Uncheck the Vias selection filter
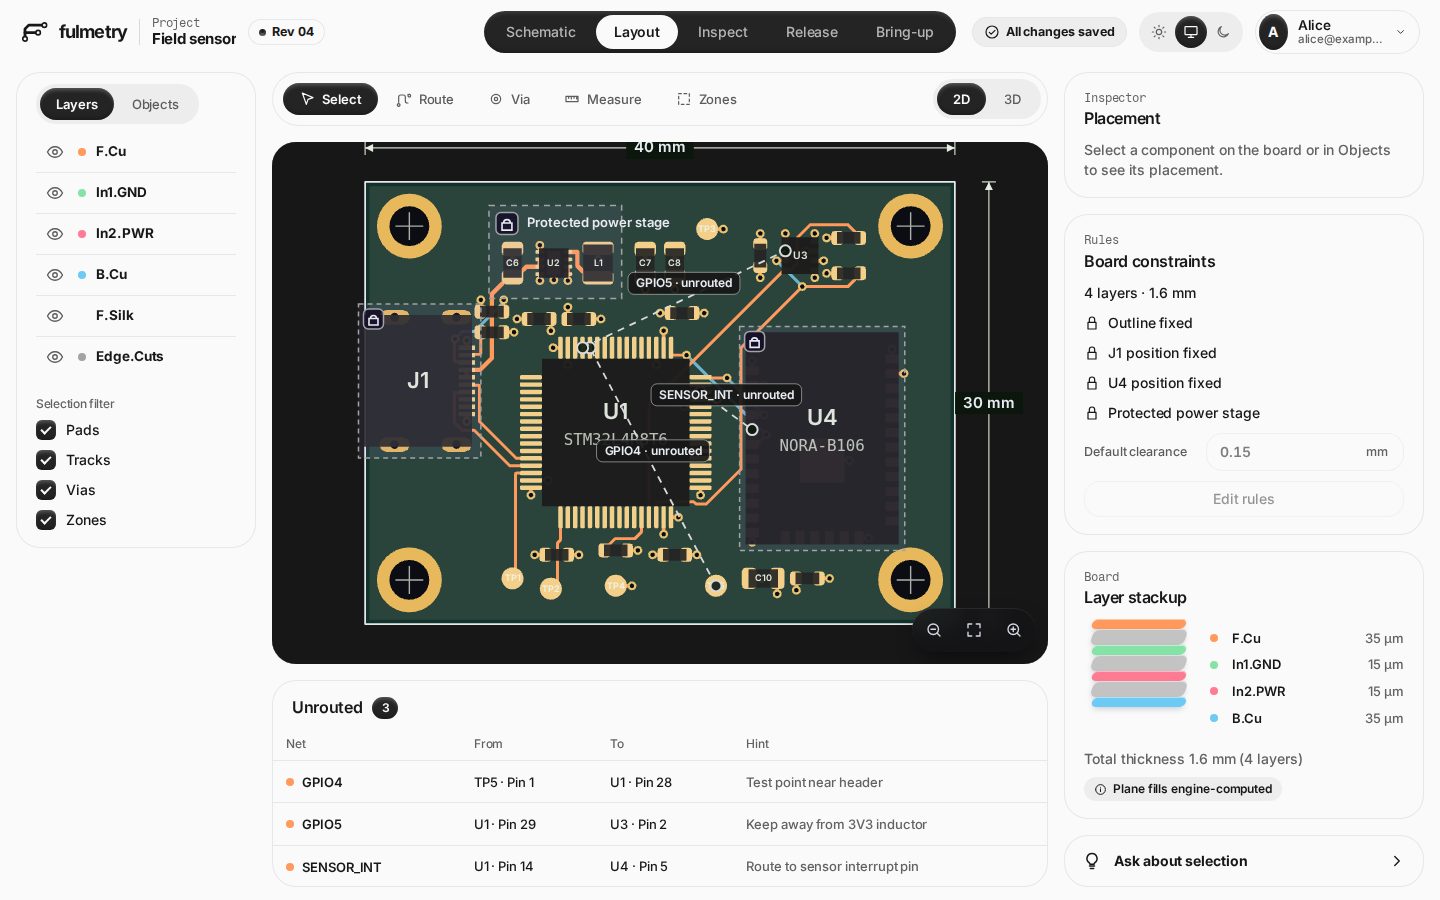The height and width of the screenshot is (900, 1440). point(46,490)
